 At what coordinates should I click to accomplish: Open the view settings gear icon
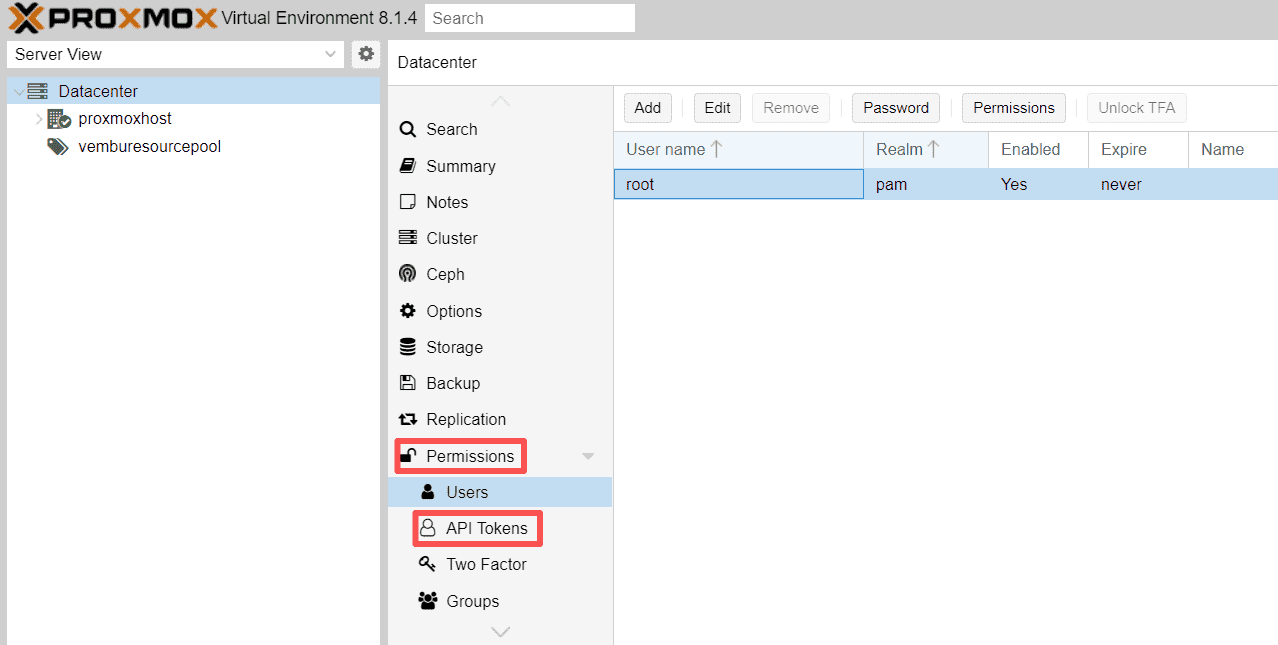[366, 54]
